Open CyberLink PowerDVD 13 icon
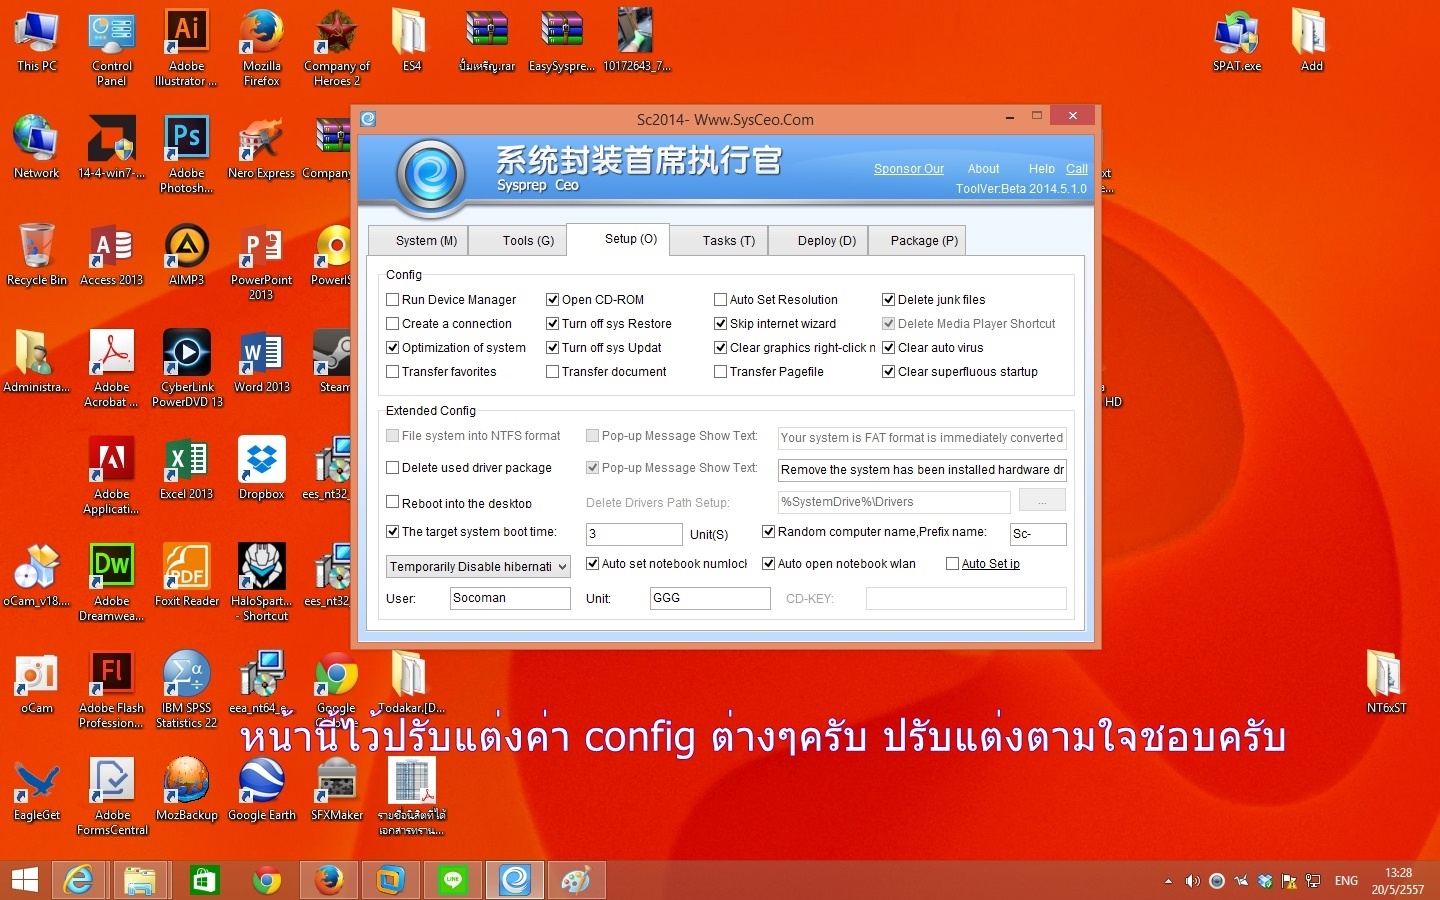The image size is (1440, 900). [x=187, y=368]
